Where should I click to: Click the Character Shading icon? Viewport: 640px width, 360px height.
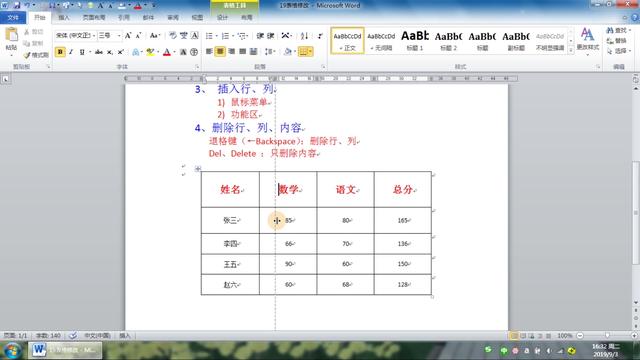[x=183, y=52]
